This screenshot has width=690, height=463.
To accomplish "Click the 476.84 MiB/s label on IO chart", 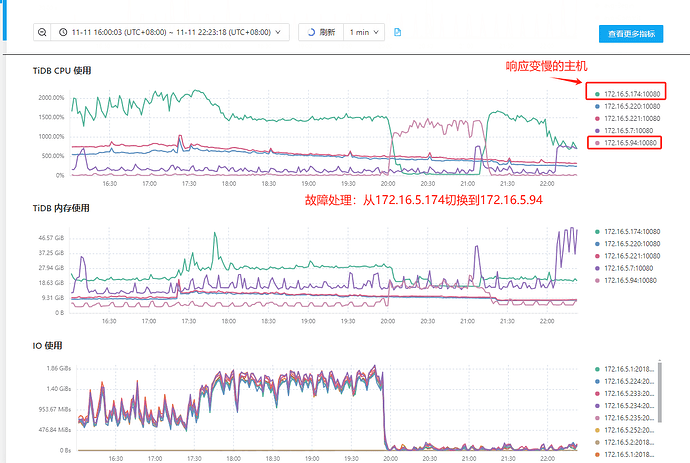I will (x=55, y=430).
